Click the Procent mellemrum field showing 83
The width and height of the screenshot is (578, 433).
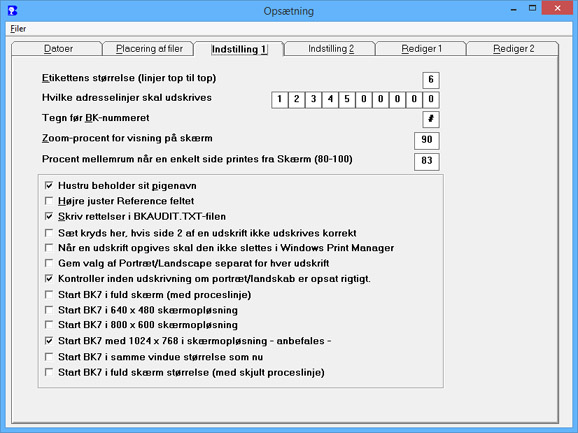click(426, 161)
